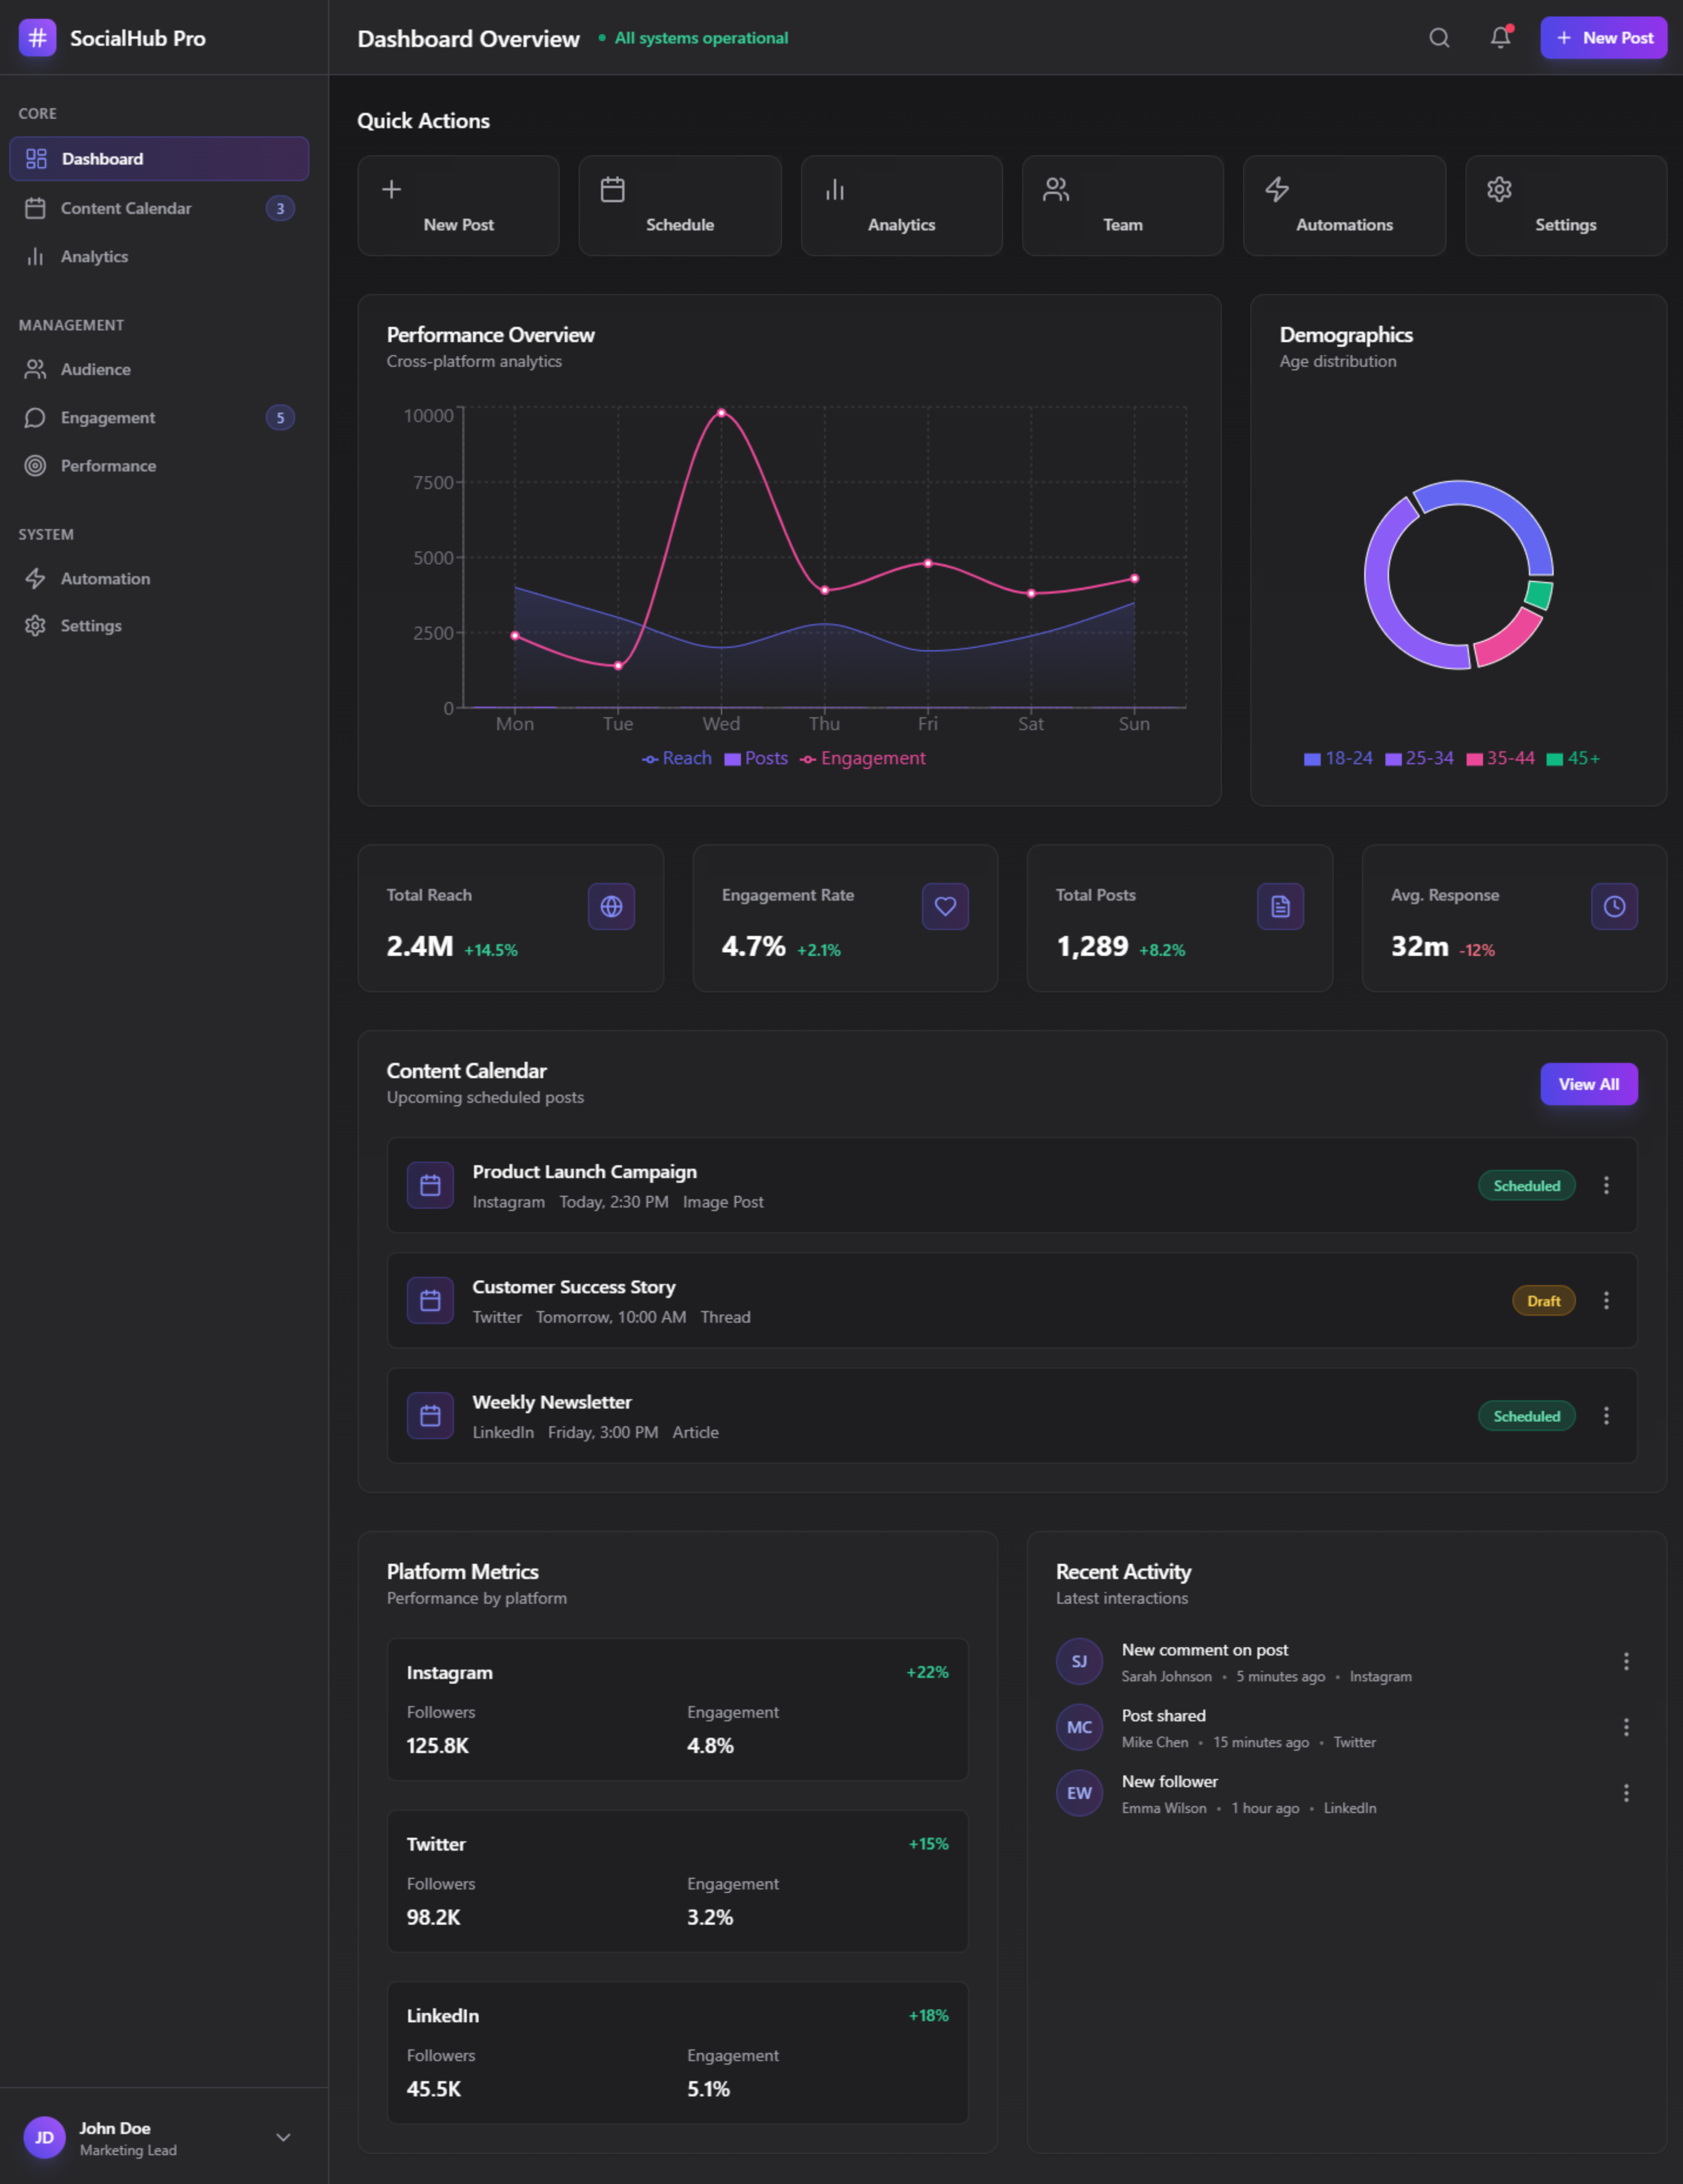Click the All systems operational status
1683x2184 pixels.
point(693,38)
